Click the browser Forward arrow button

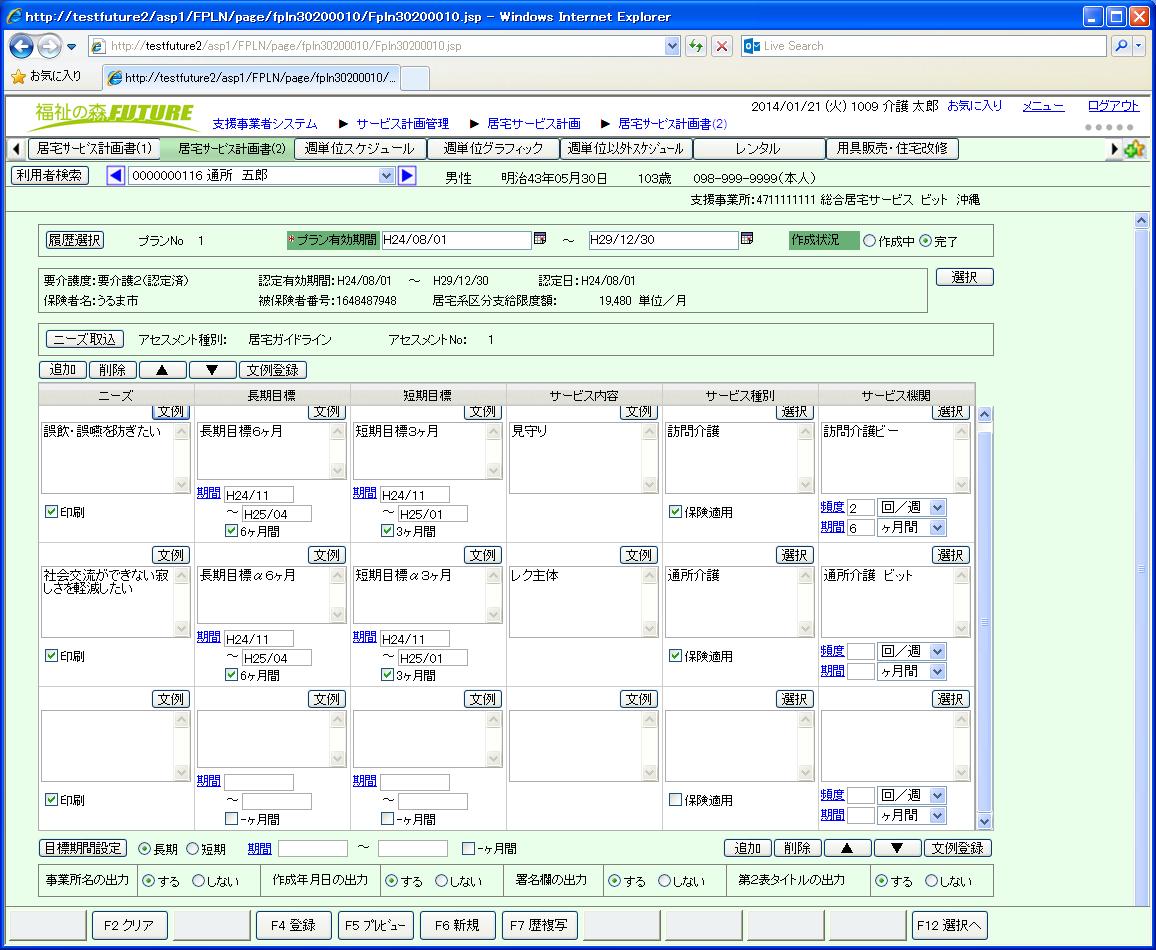click(49, 46)
